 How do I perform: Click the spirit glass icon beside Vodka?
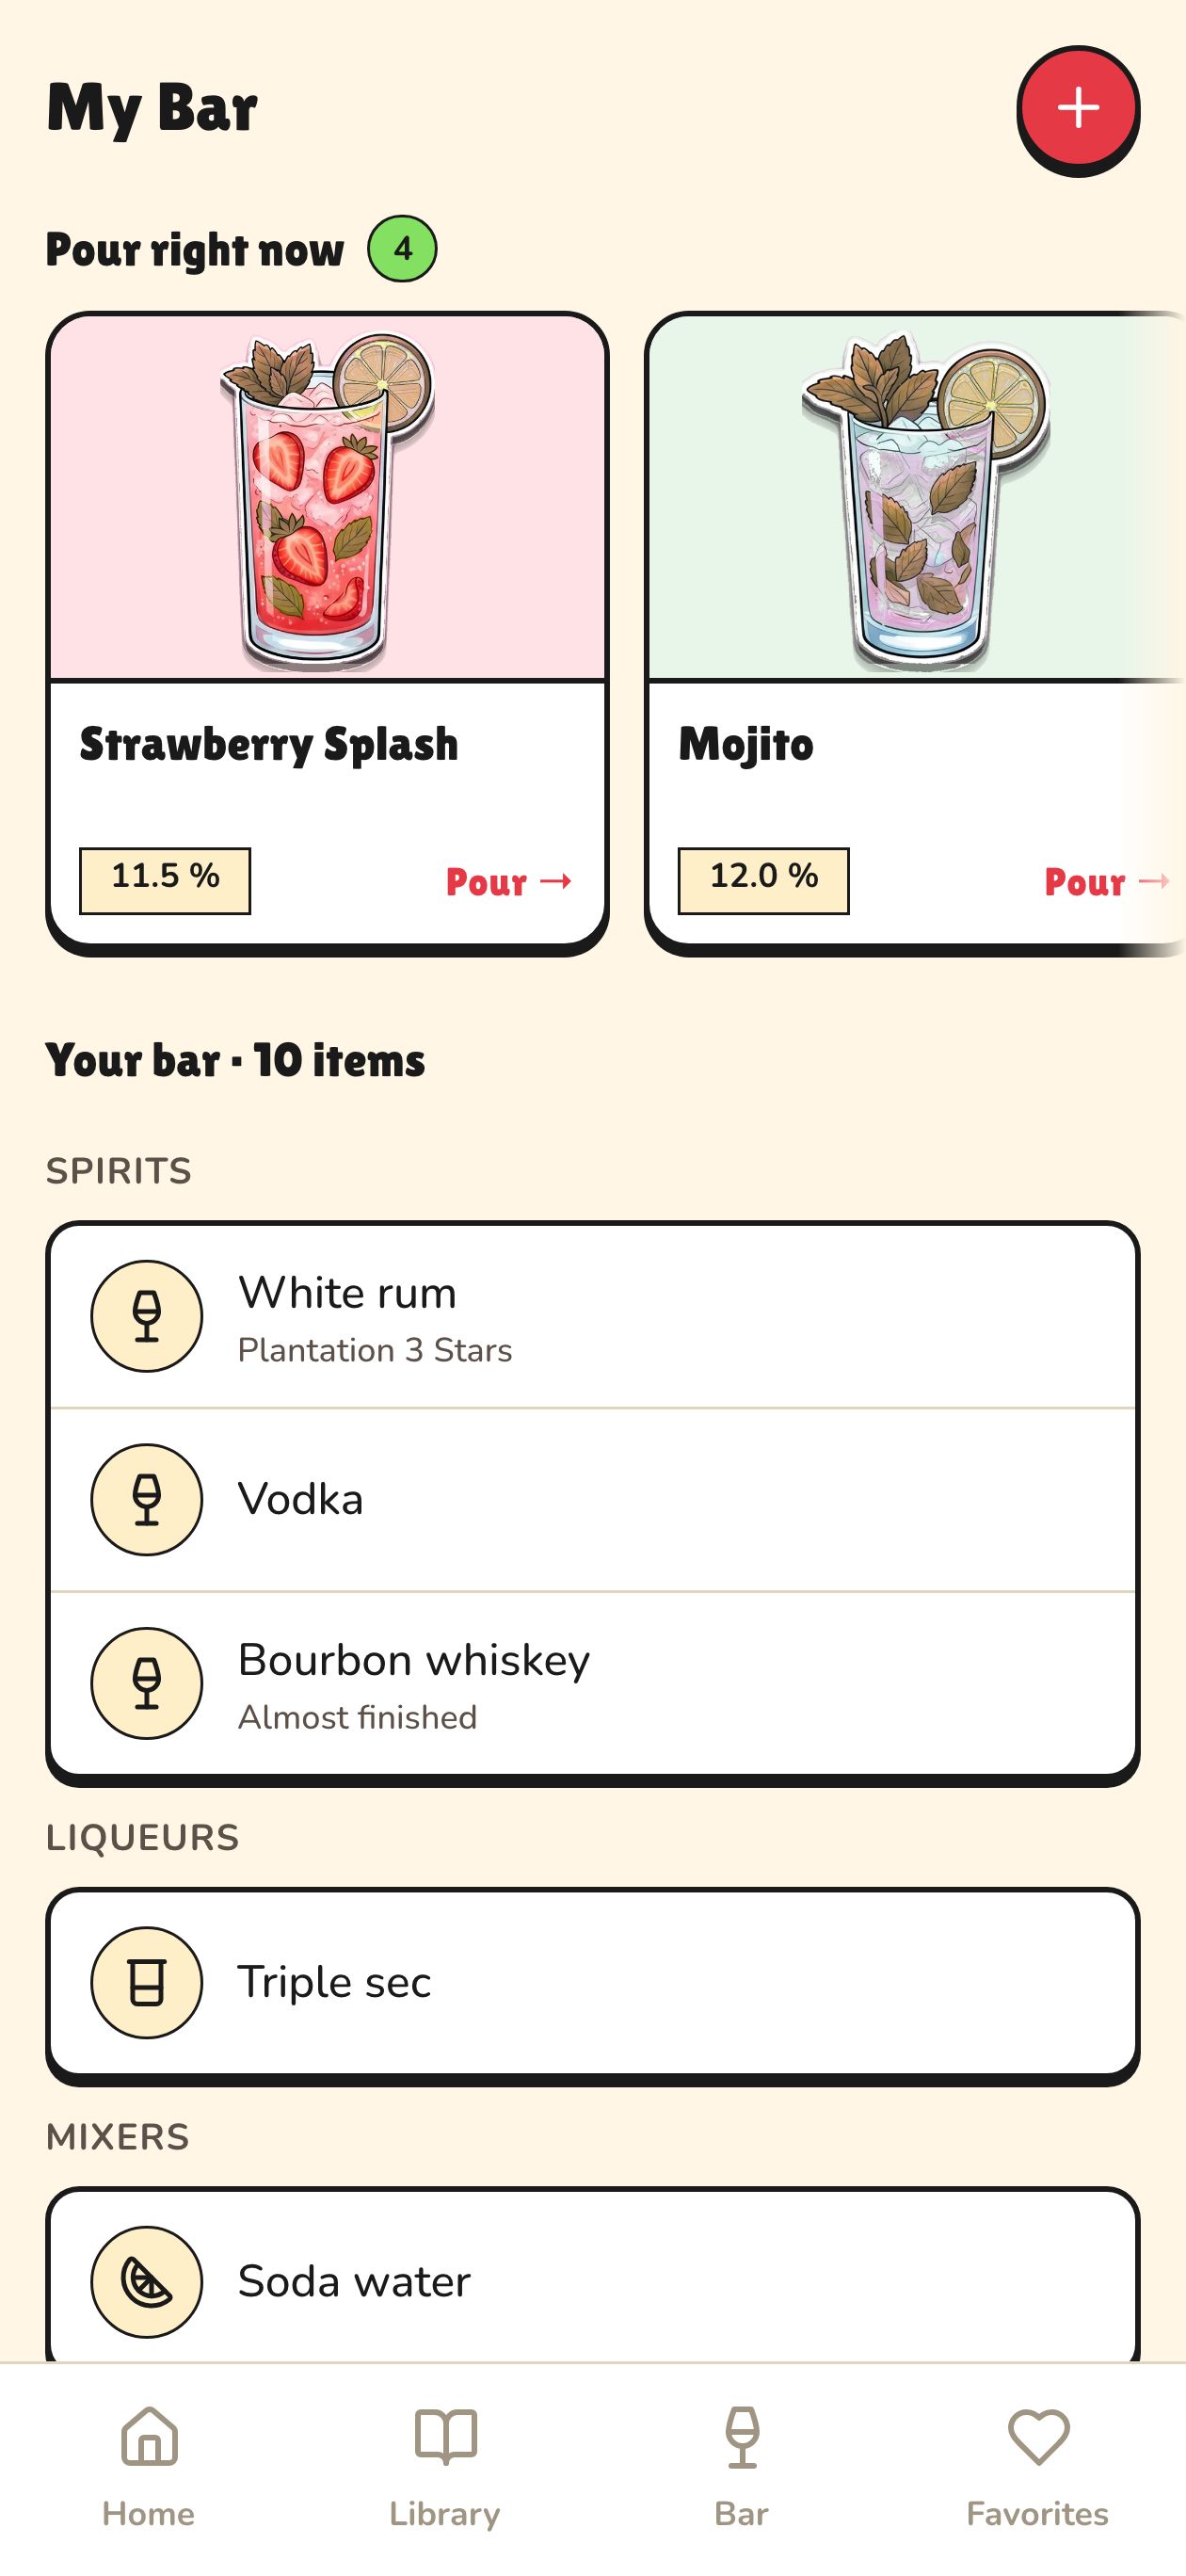(146, 1499)
